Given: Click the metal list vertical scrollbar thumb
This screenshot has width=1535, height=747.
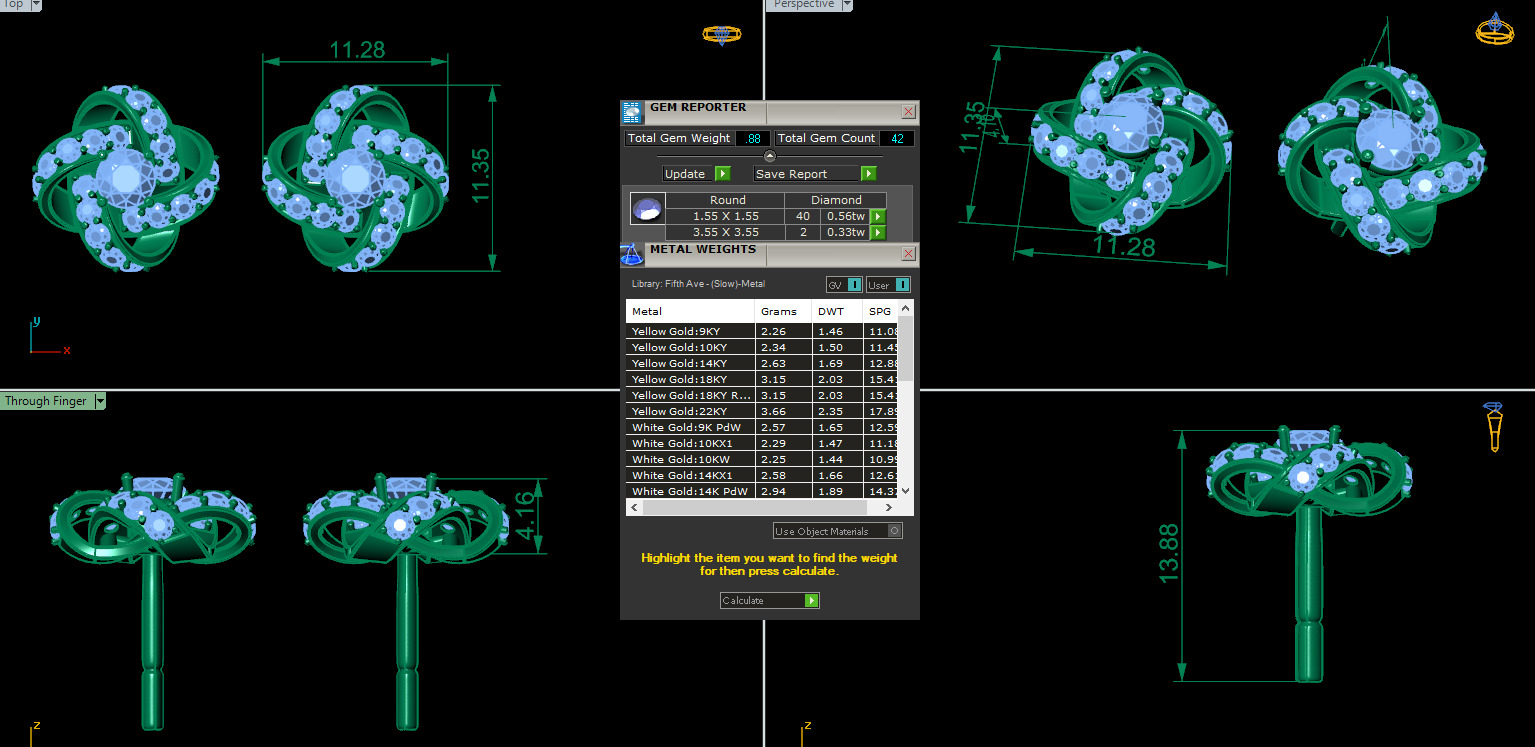Looking at the screenshot, I should [x=905, y=348].
